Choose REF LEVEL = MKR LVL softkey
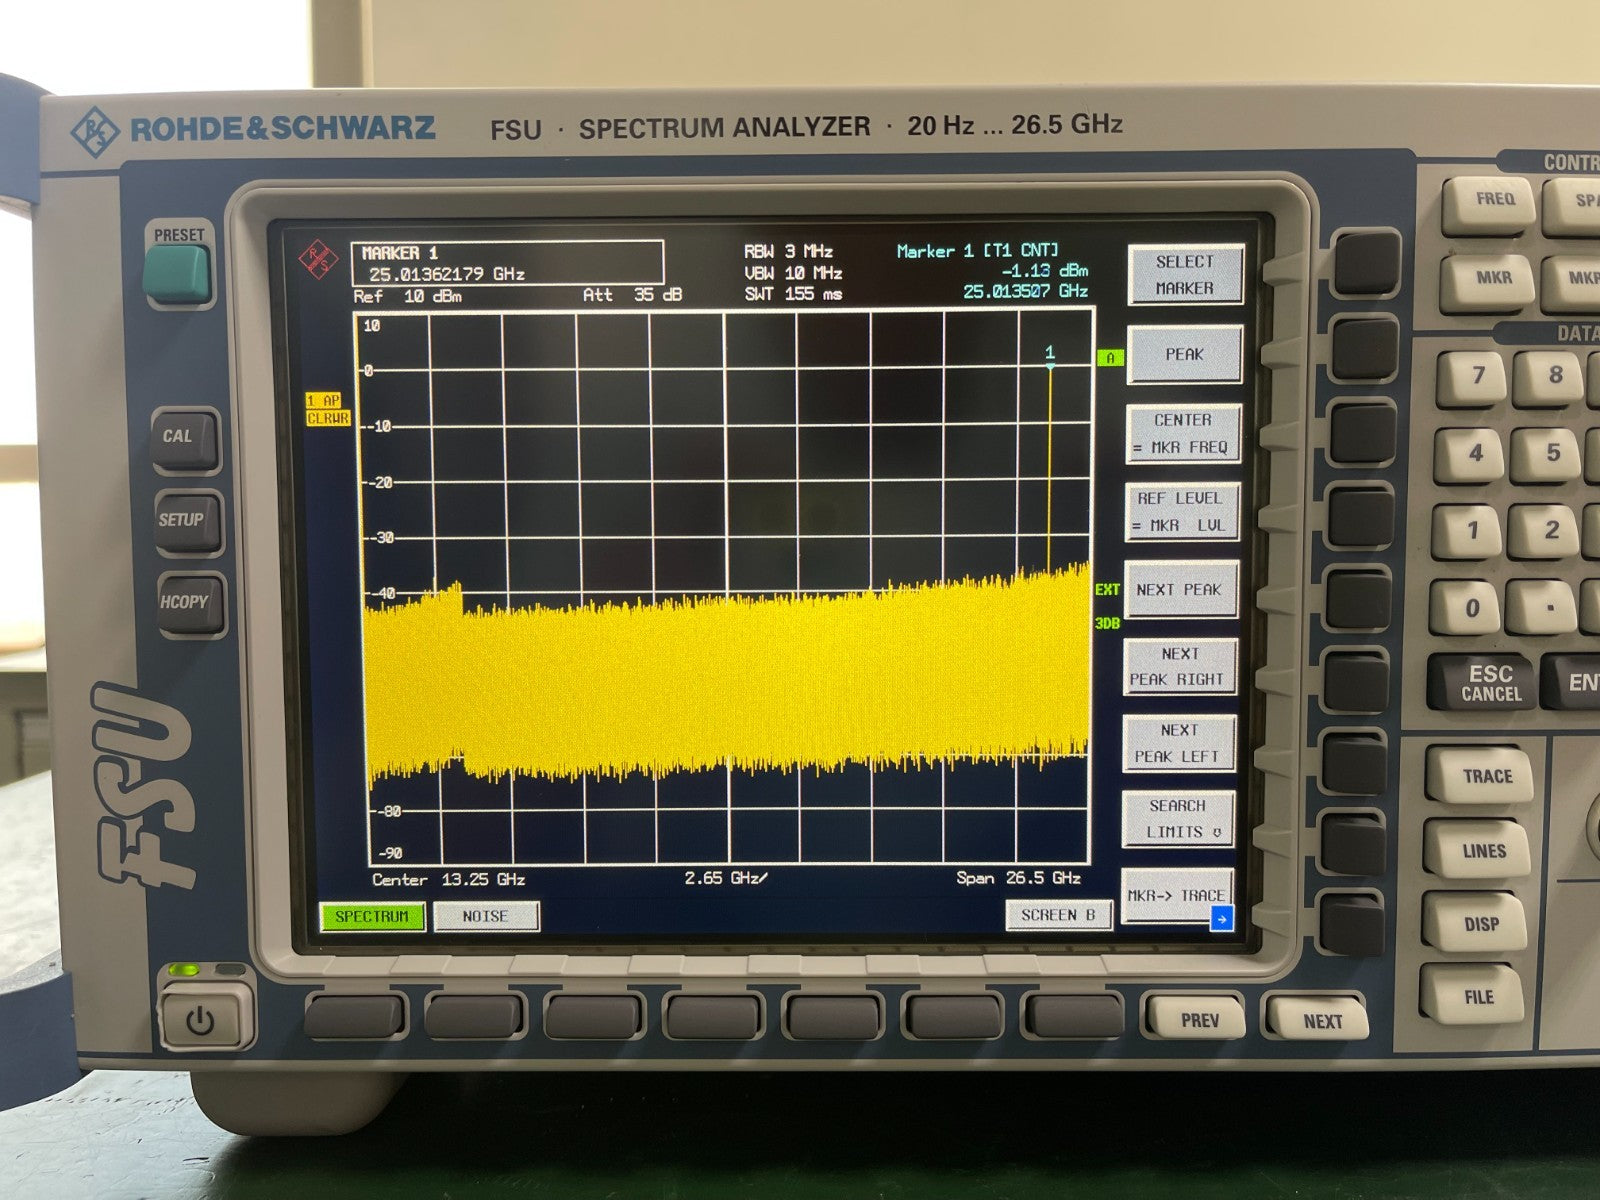1600x1200 pixels. (1181, 511)
